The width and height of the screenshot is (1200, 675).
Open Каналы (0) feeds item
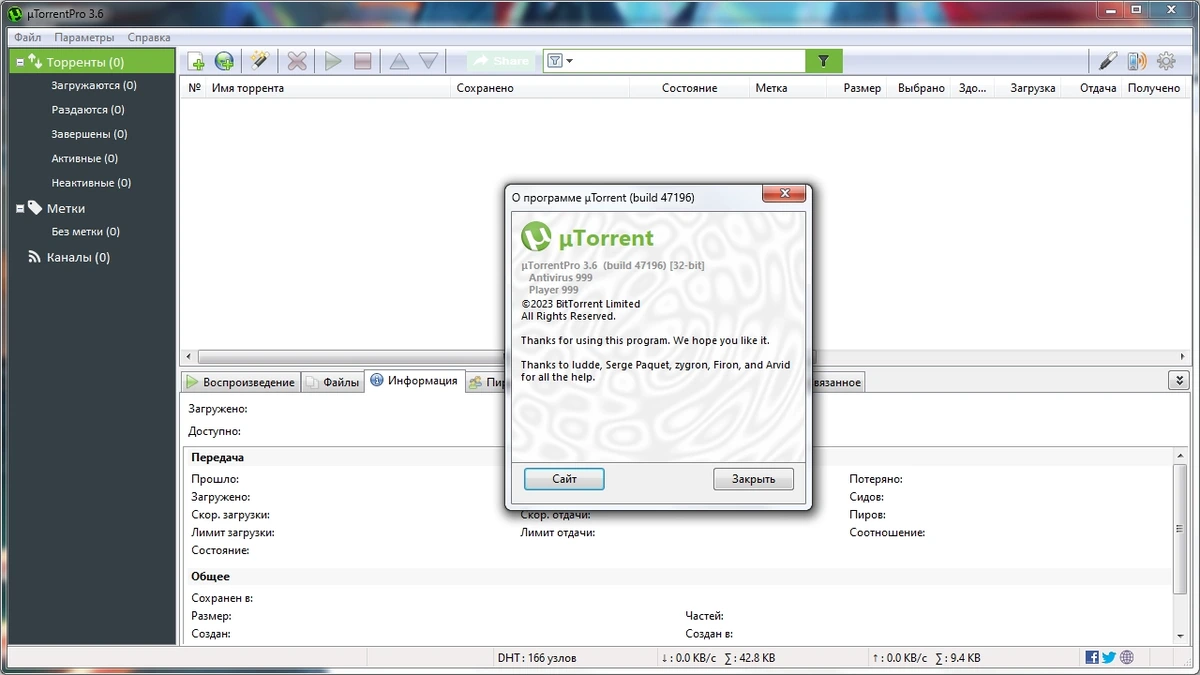click(78, 257)
